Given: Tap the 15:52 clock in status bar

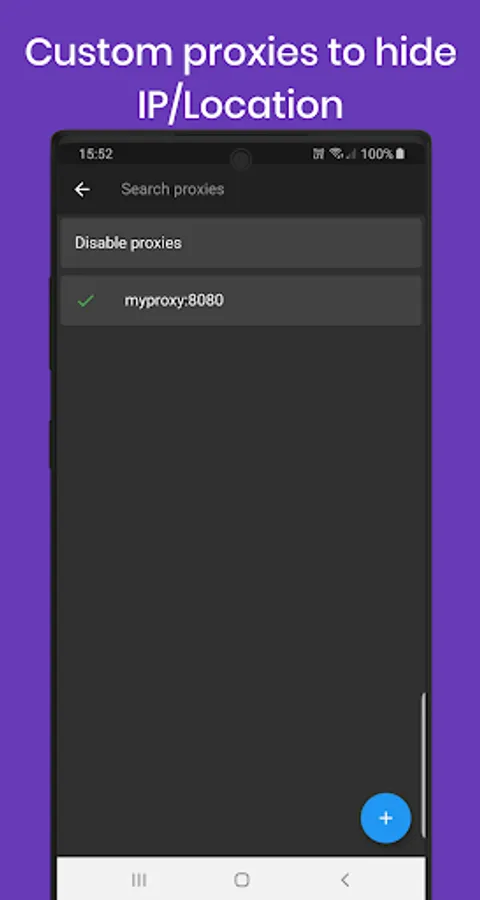Looking at the screenshot, I should click(x=95, y=154).
